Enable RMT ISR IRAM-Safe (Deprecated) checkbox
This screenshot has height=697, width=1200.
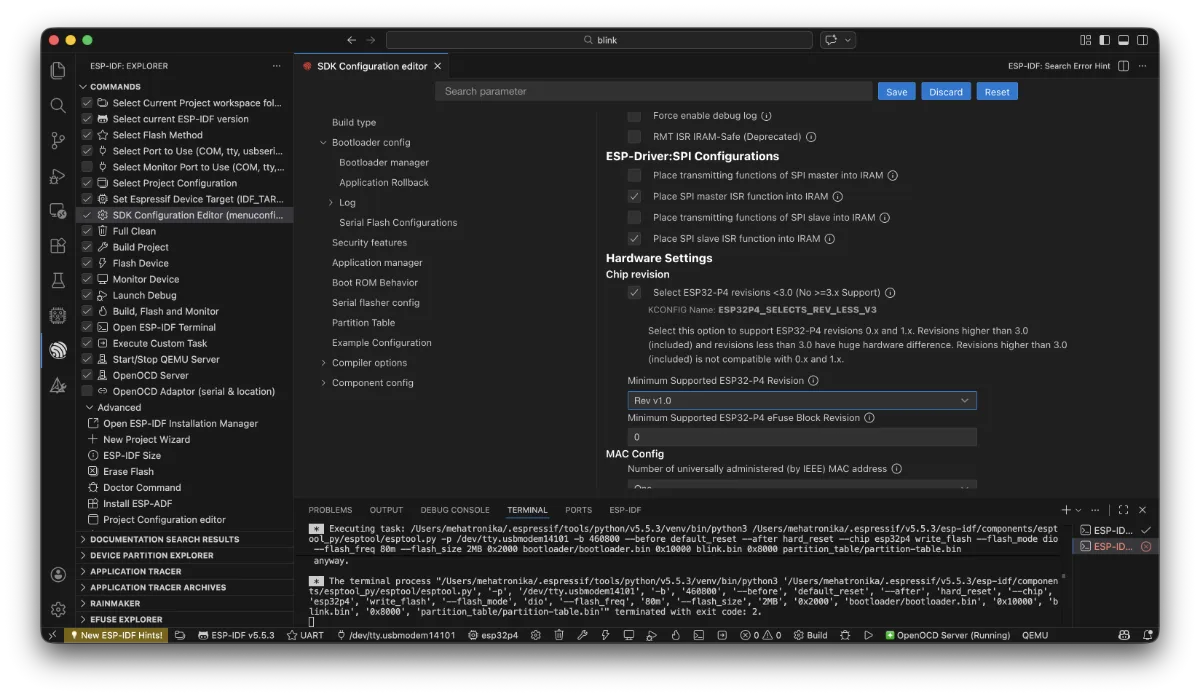coord(634,137)
